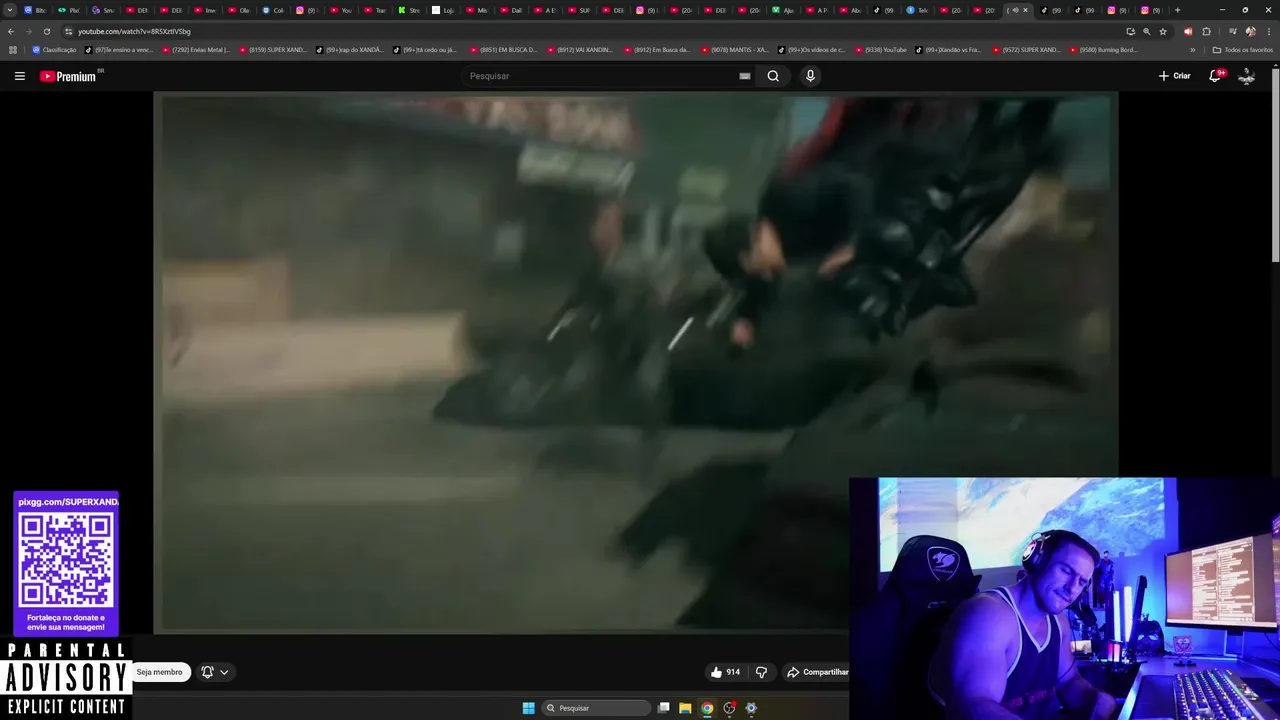Open the Todos os favoritos folder
The image size is (1280, 720).
click(x=1242, y=50)
